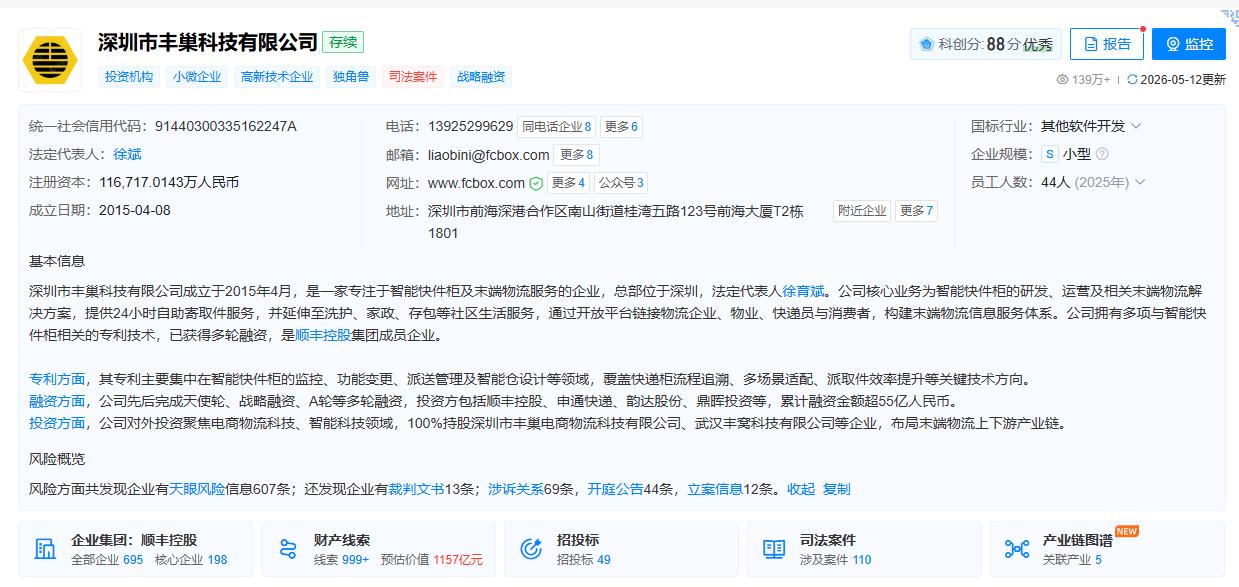
Task: Open the 徐育斌 link in description
Action: coord(803,291)
